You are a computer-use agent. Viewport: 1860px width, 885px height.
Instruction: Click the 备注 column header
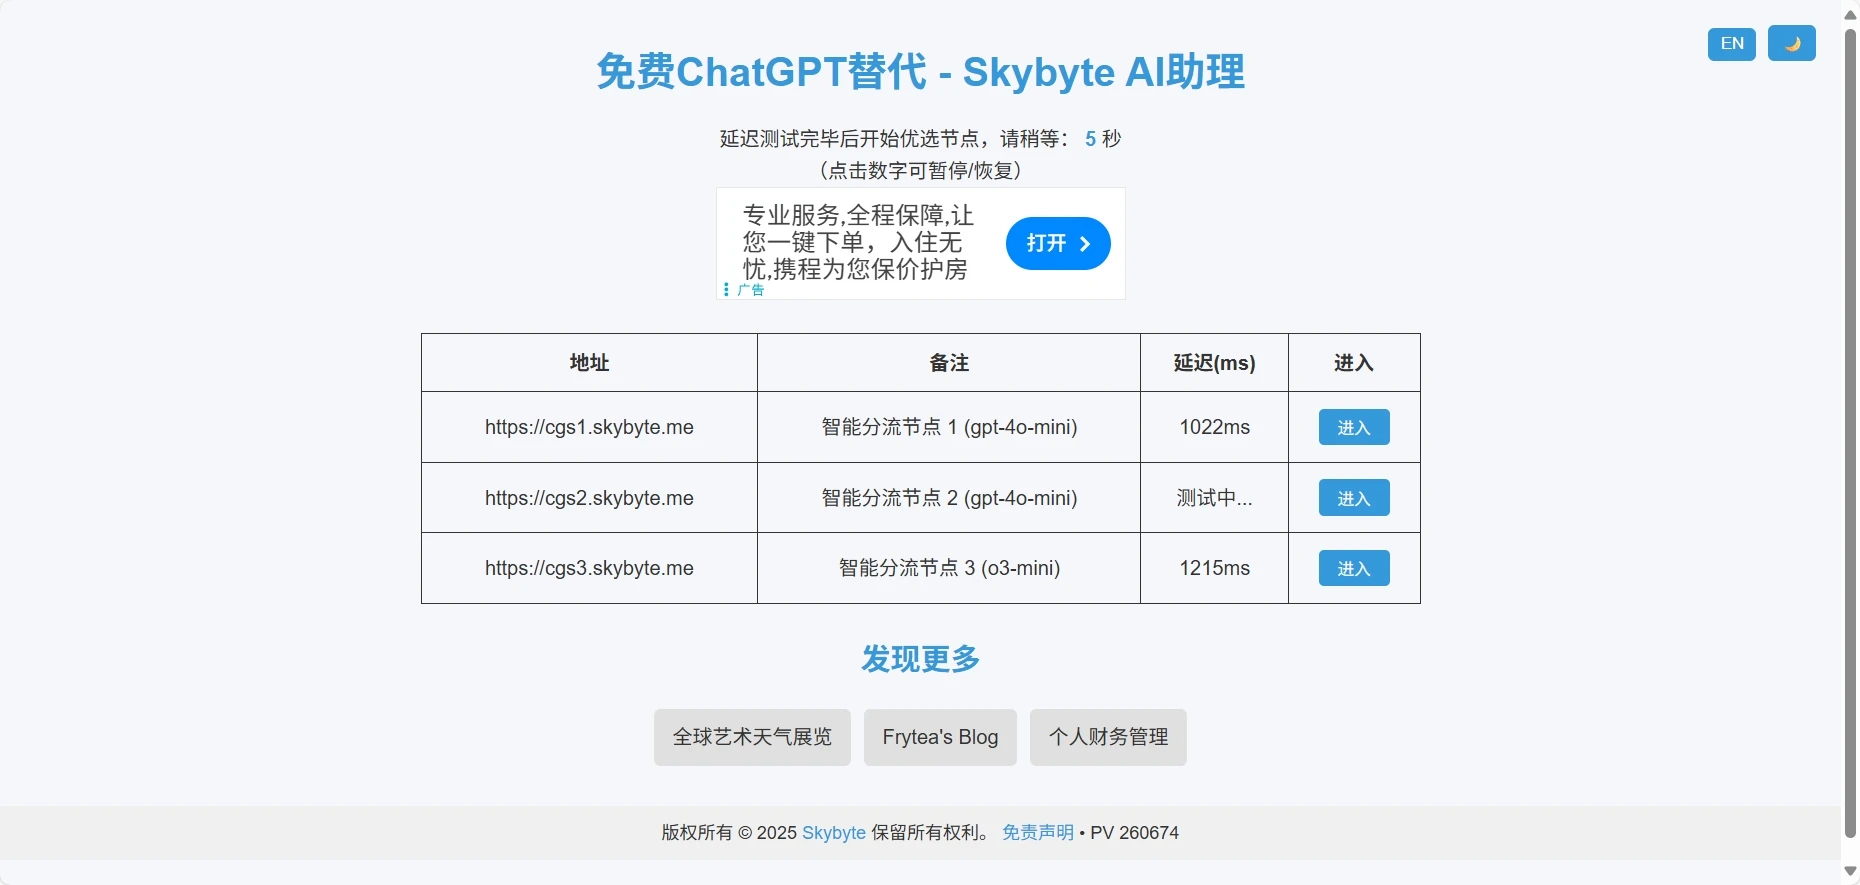click(949, 363)
